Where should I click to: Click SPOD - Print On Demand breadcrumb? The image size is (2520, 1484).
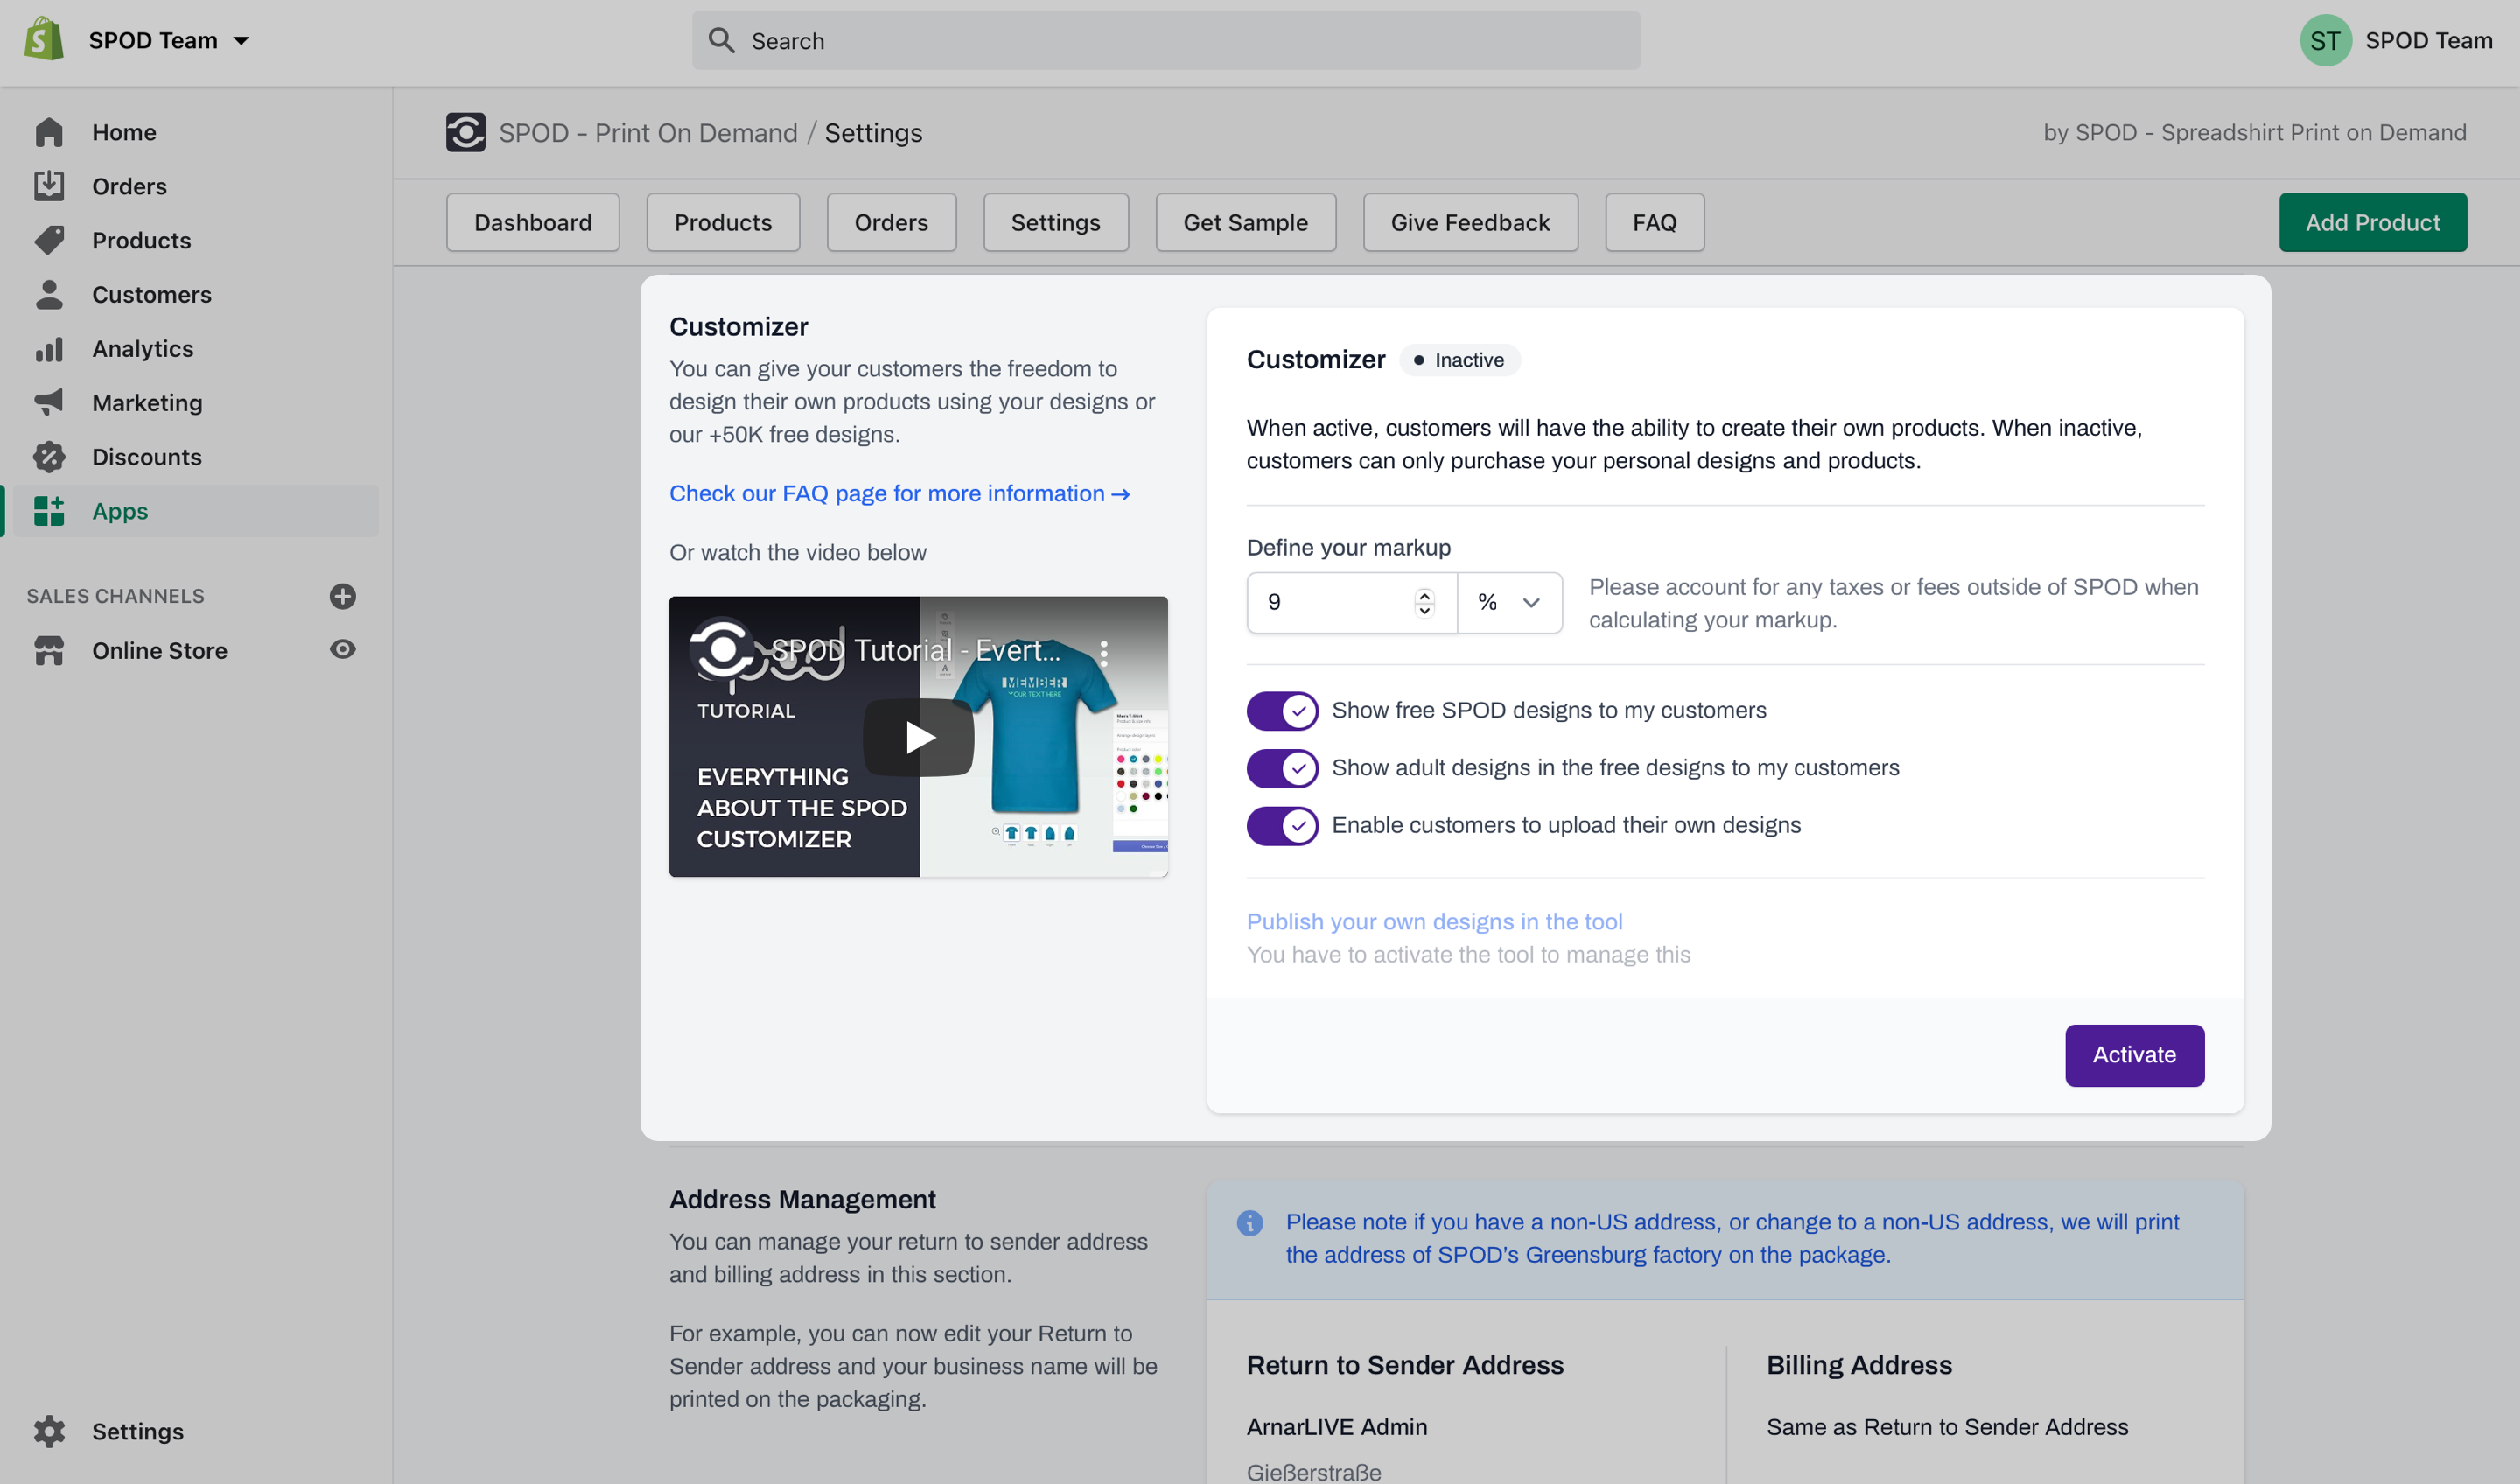(648, 132)
